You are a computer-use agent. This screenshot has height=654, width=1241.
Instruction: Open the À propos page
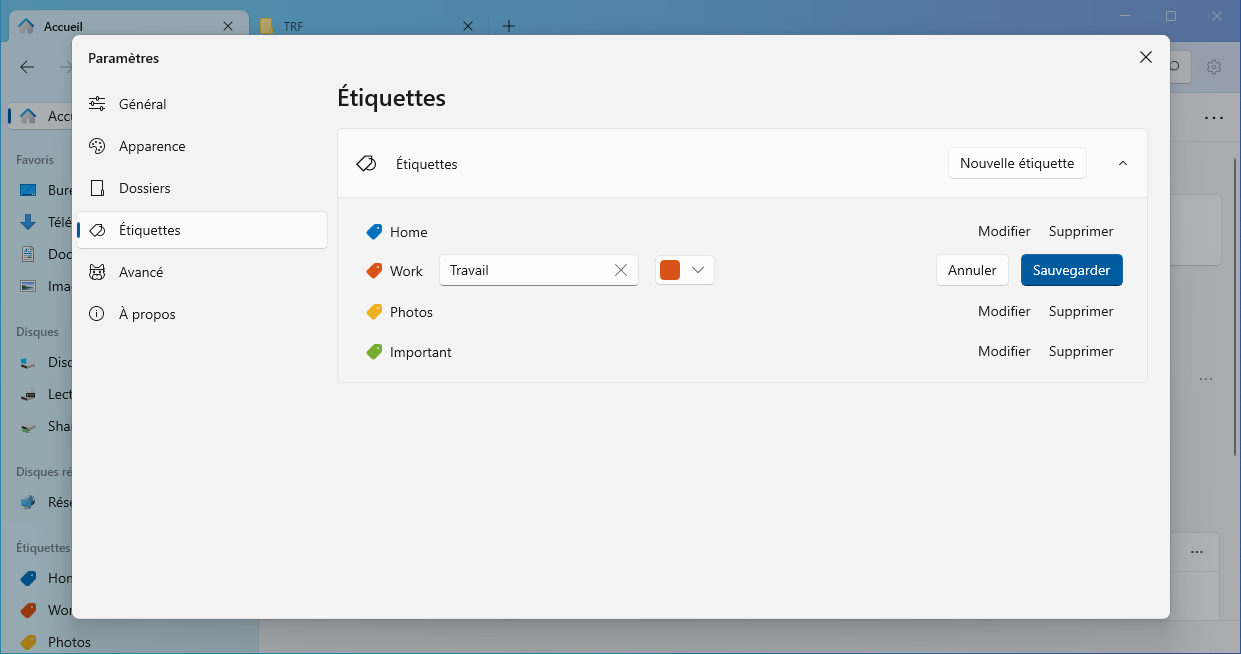pos(147,314)
